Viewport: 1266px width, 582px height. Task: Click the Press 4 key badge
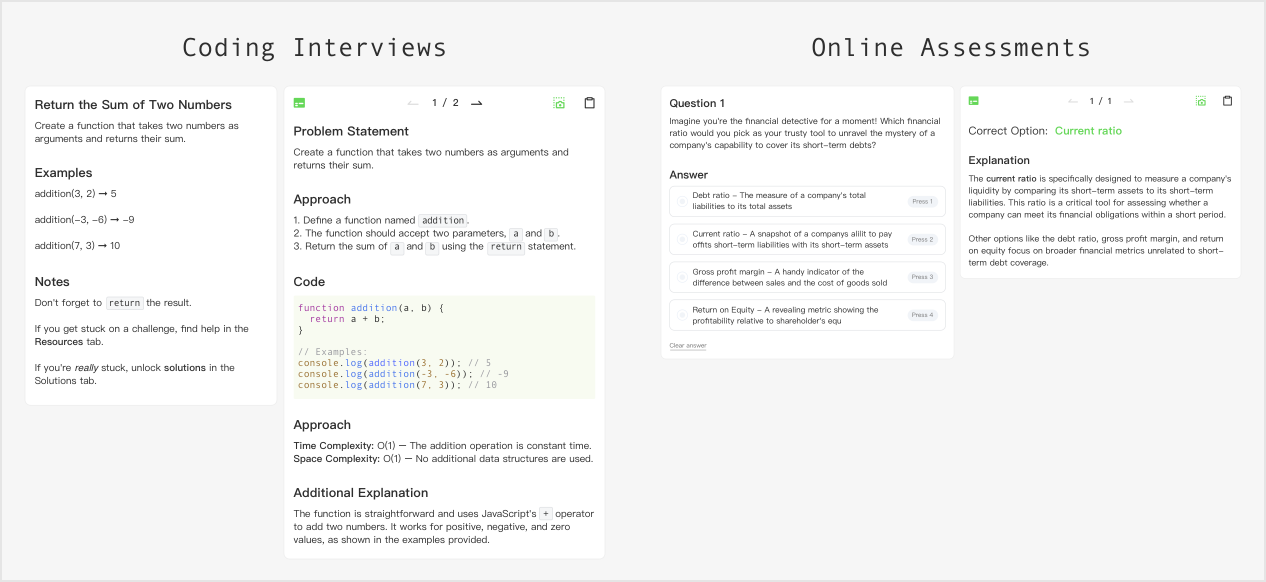(x=922, y=315)
